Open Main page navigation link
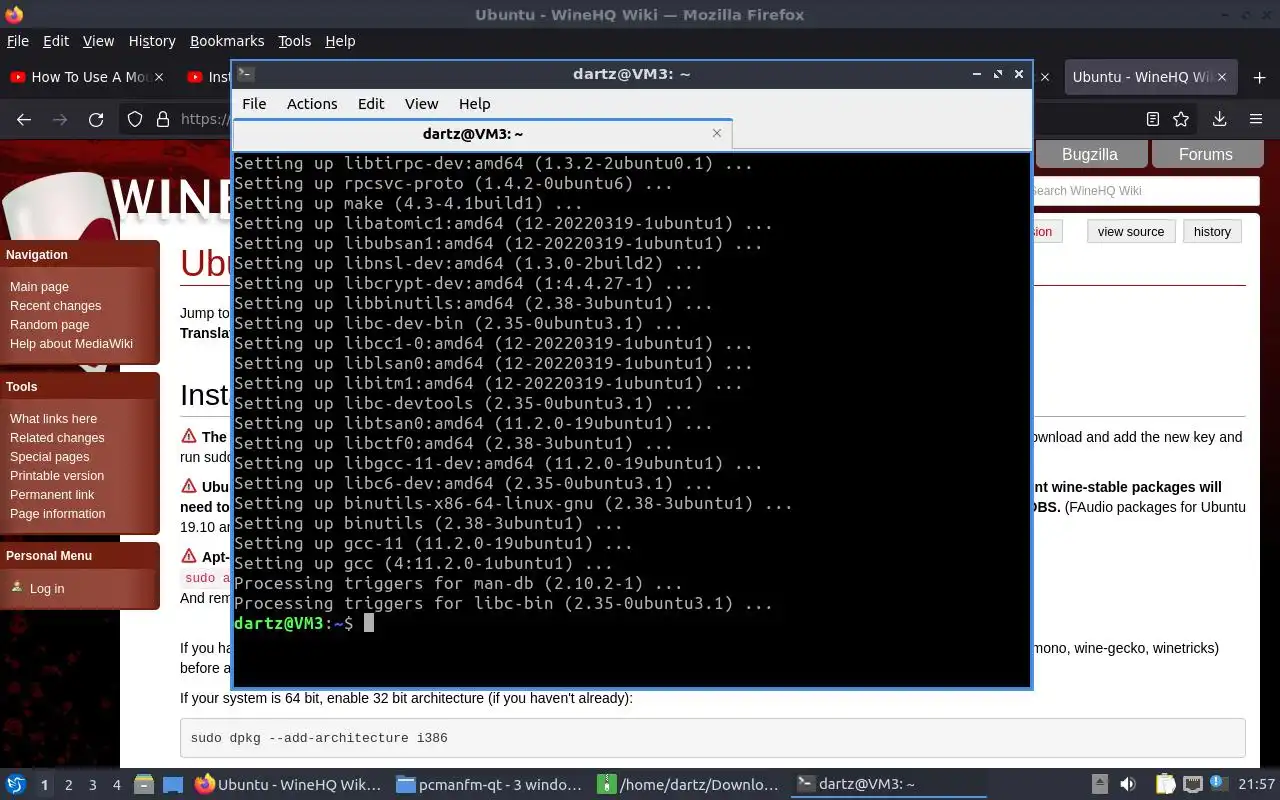Viewport: 1280px width, 800px height. (x=39, y=286)
